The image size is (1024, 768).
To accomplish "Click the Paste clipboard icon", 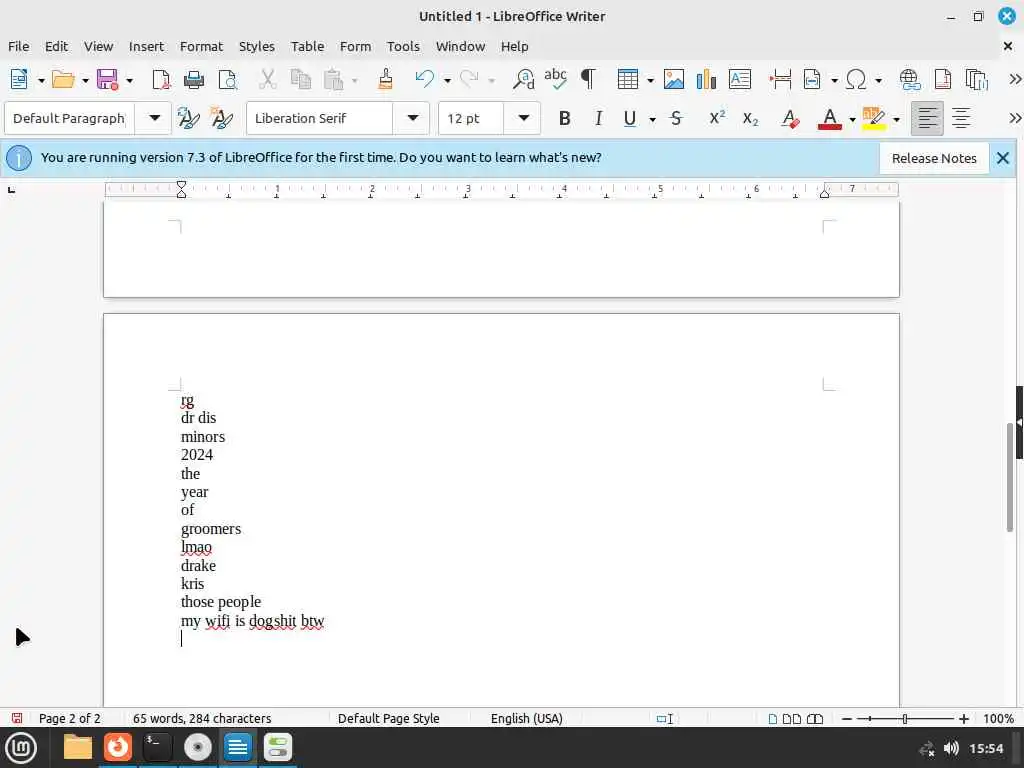I will [333, 80].
